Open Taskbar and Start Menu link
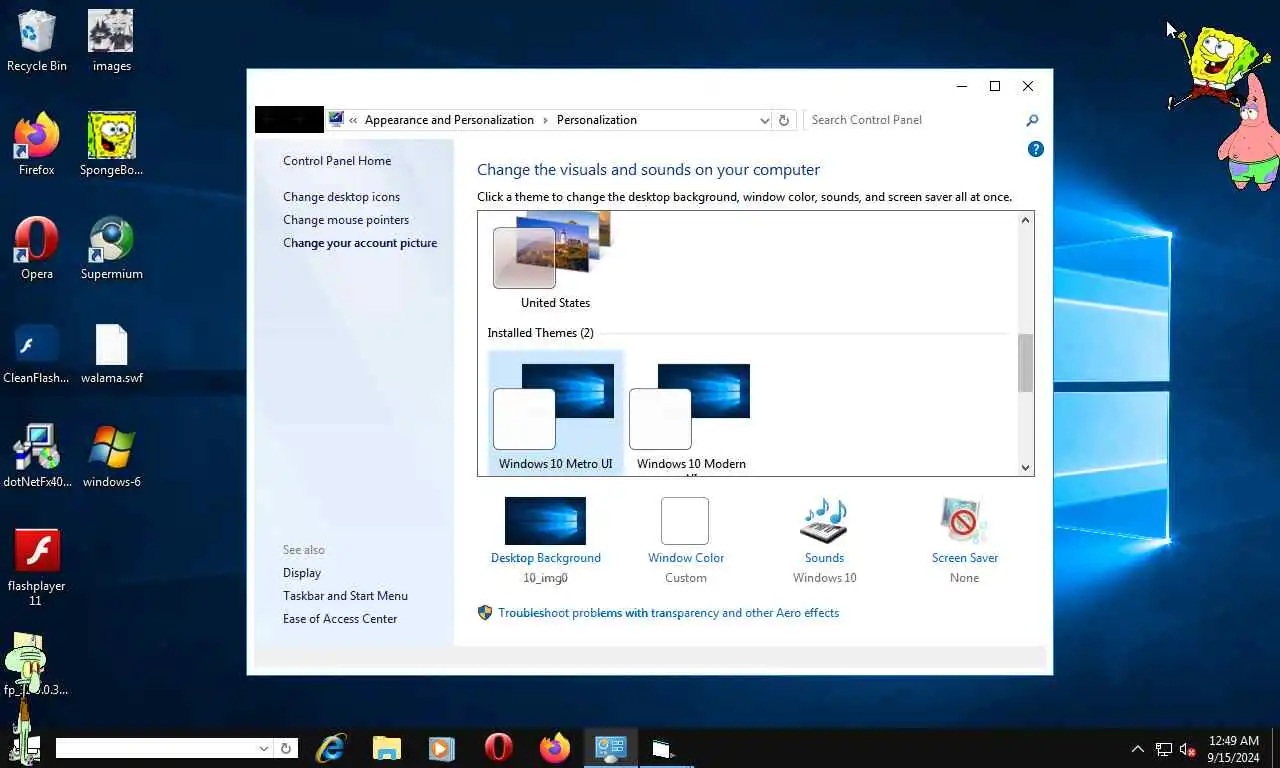This screenshot has width=1280, height=768. (345, 596)
